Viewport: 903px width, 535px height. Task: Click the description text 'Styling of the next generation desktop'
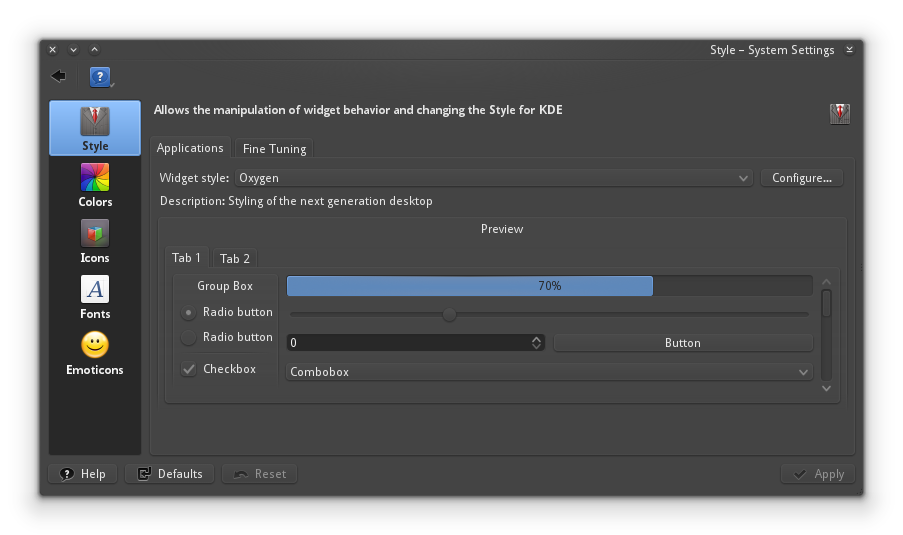coord(330,201)
